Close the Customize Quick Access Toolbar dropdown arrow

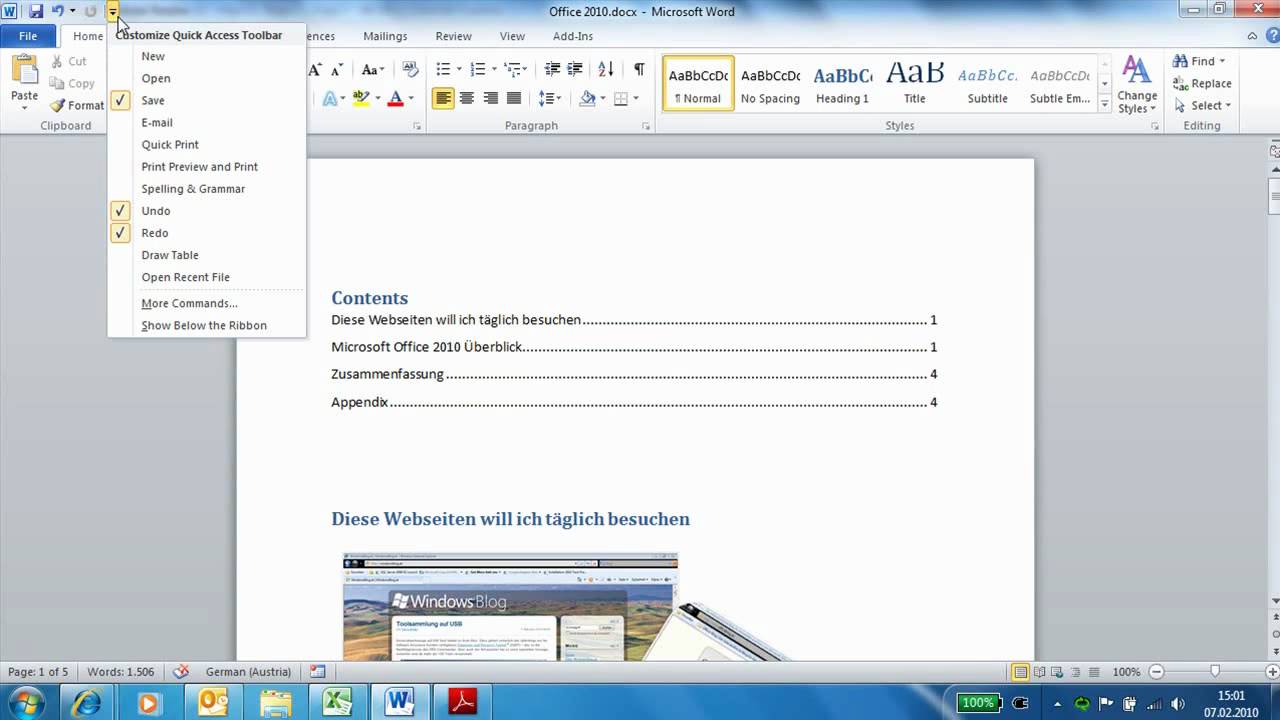click(113, 11)
